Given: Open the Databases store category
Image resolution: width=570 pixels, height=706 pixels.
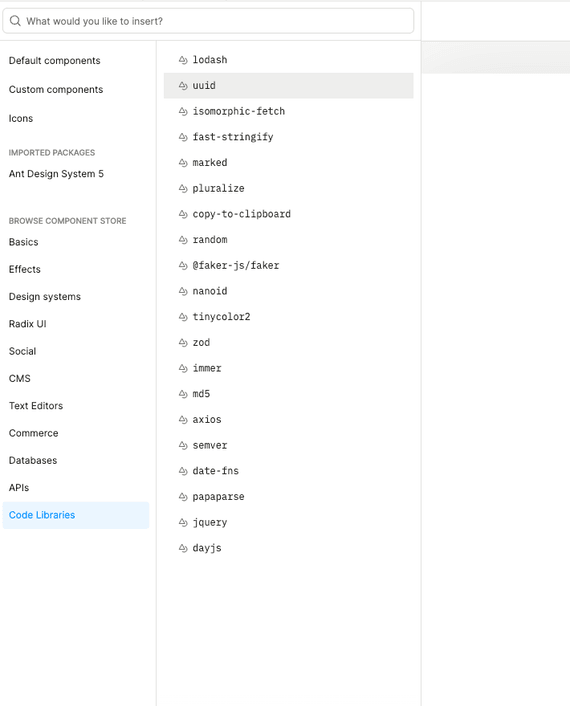Looking at the screenshot, I should [33, 460].
